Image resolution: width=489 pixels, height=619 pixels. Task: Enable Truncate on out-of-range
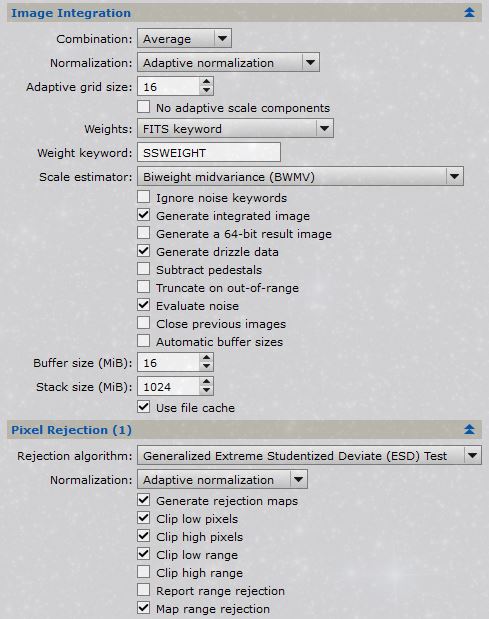click(x=144, y=287)
